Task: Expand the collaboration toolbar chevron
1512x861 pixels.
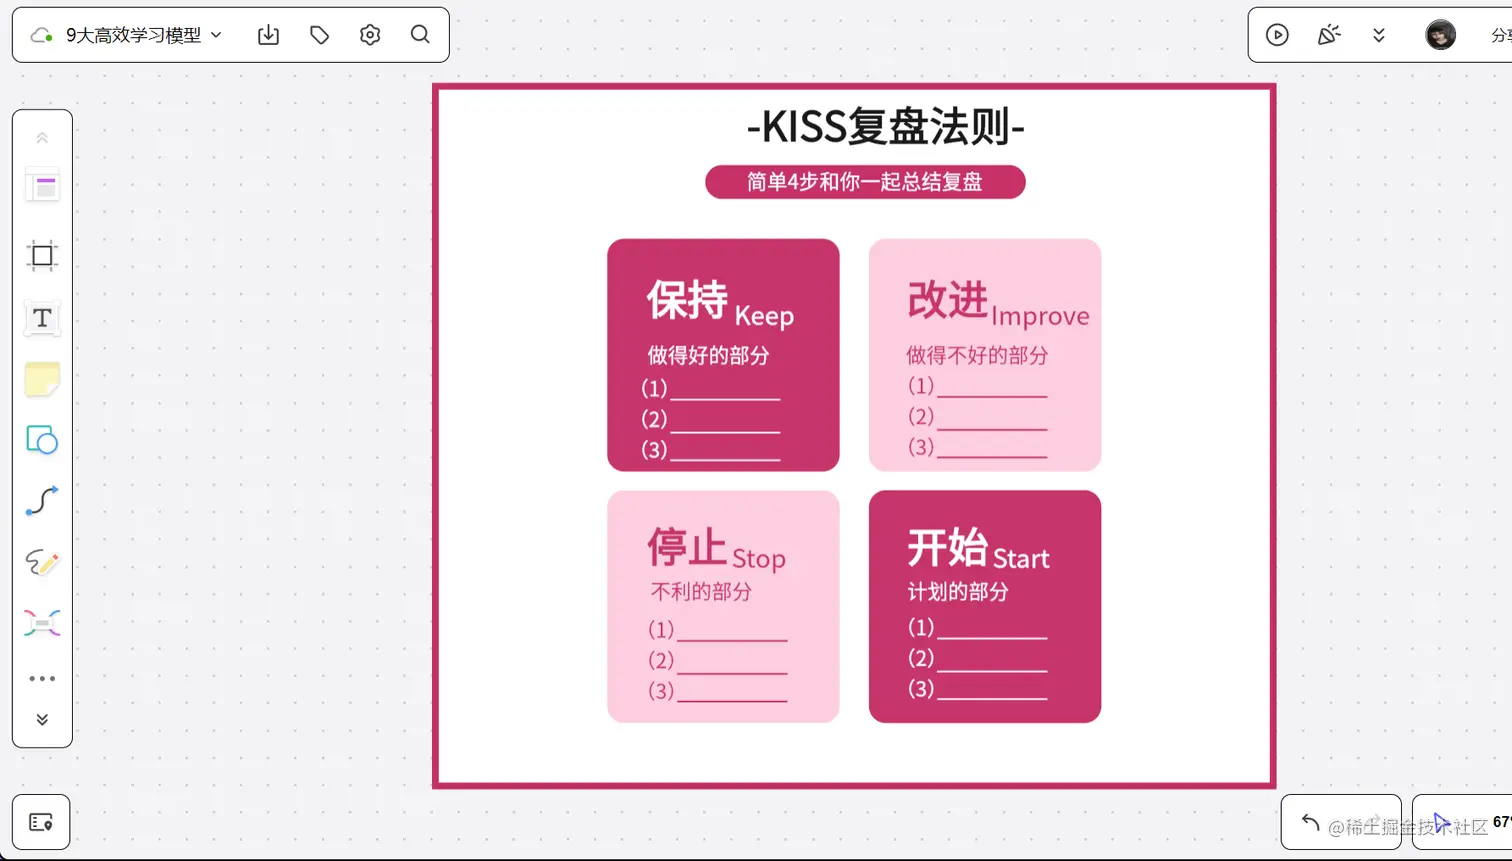Action: tap(1379, 34)
